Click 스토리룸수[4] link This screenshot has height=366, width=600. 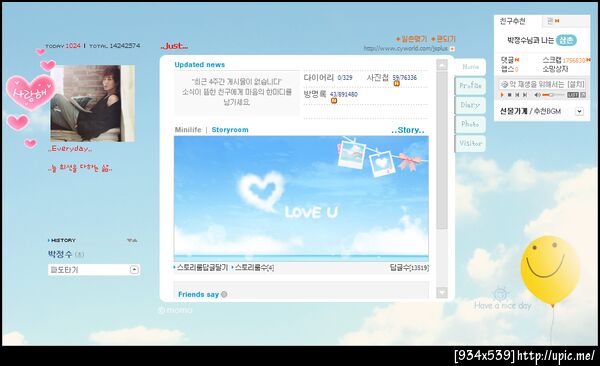coord(254,268)
